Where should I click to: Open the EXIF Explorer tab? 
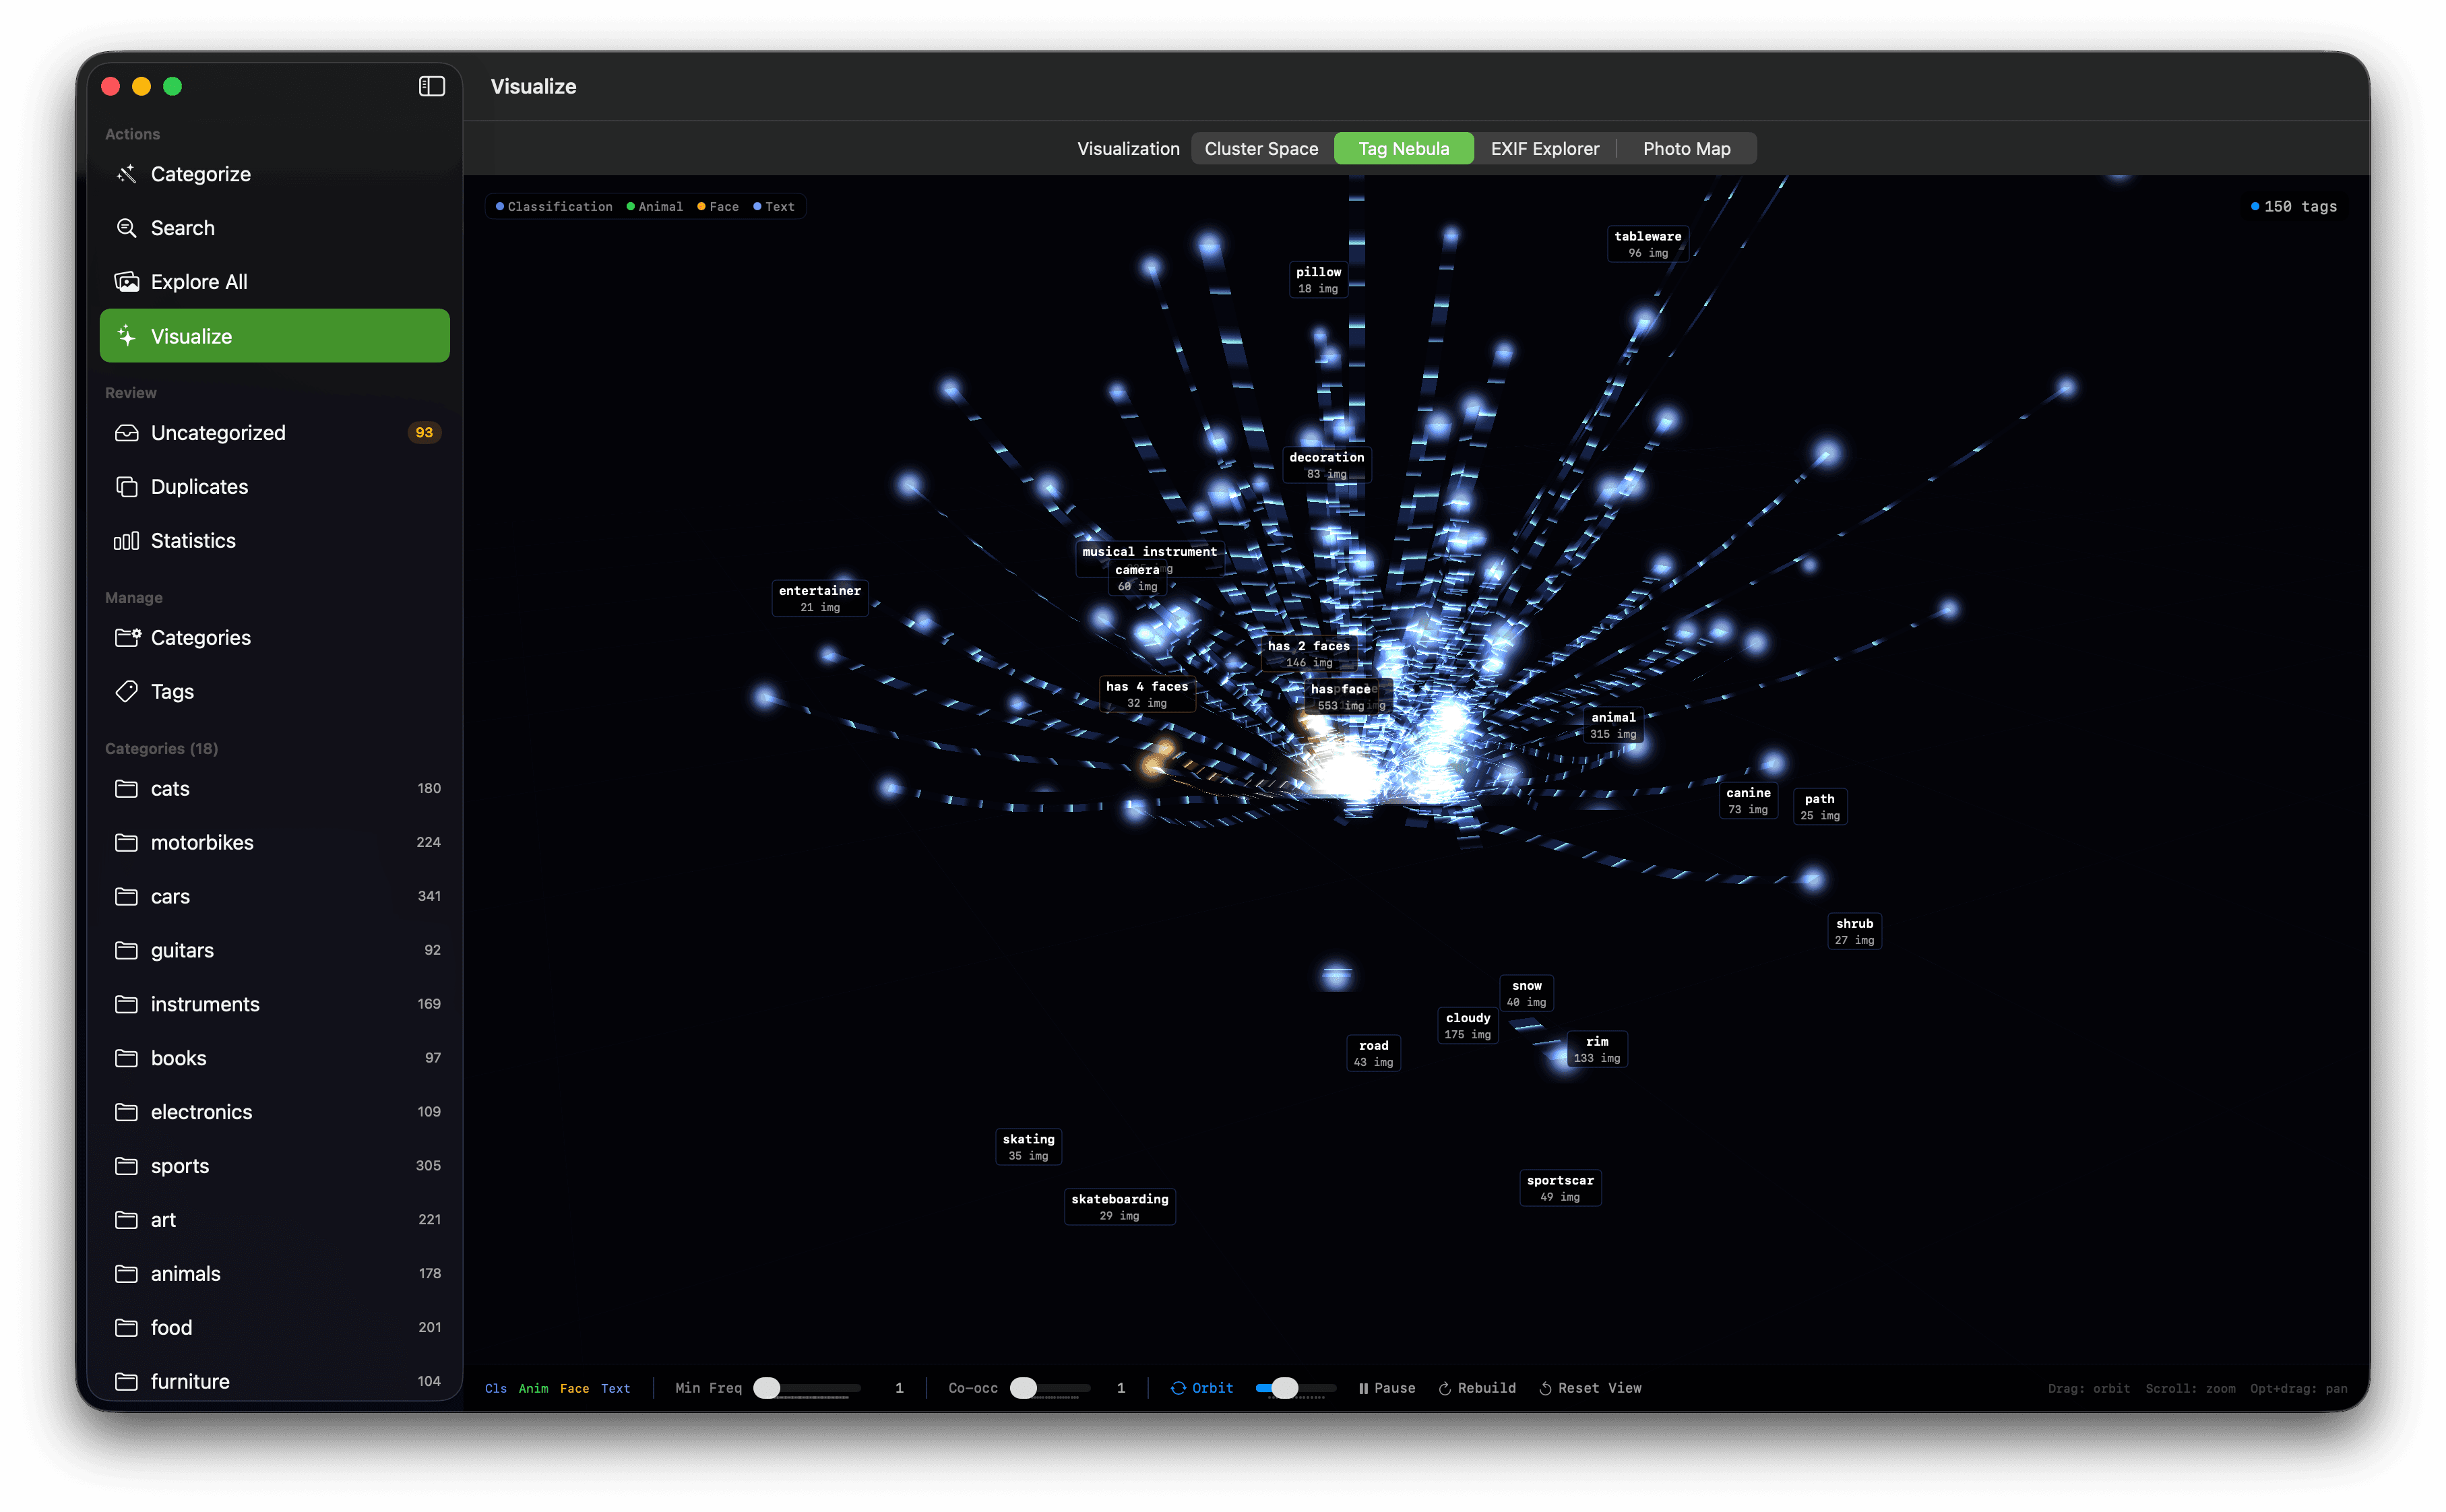click(1544, 148)
